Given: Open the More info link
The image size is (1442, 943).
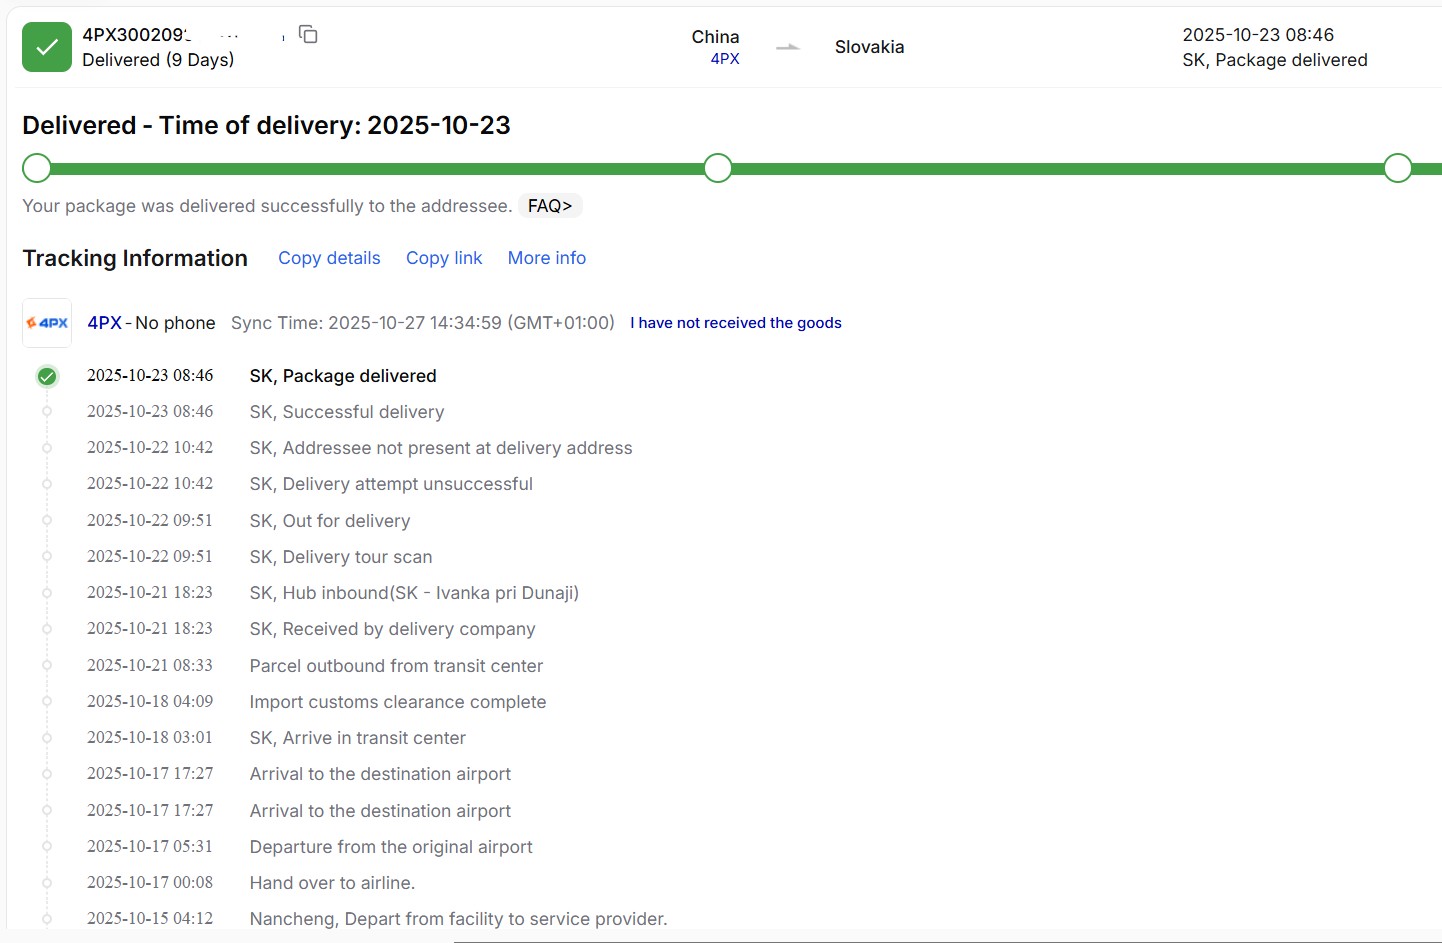Looking at the screenshot, I should pyautogui.click(x=546, y=258).
